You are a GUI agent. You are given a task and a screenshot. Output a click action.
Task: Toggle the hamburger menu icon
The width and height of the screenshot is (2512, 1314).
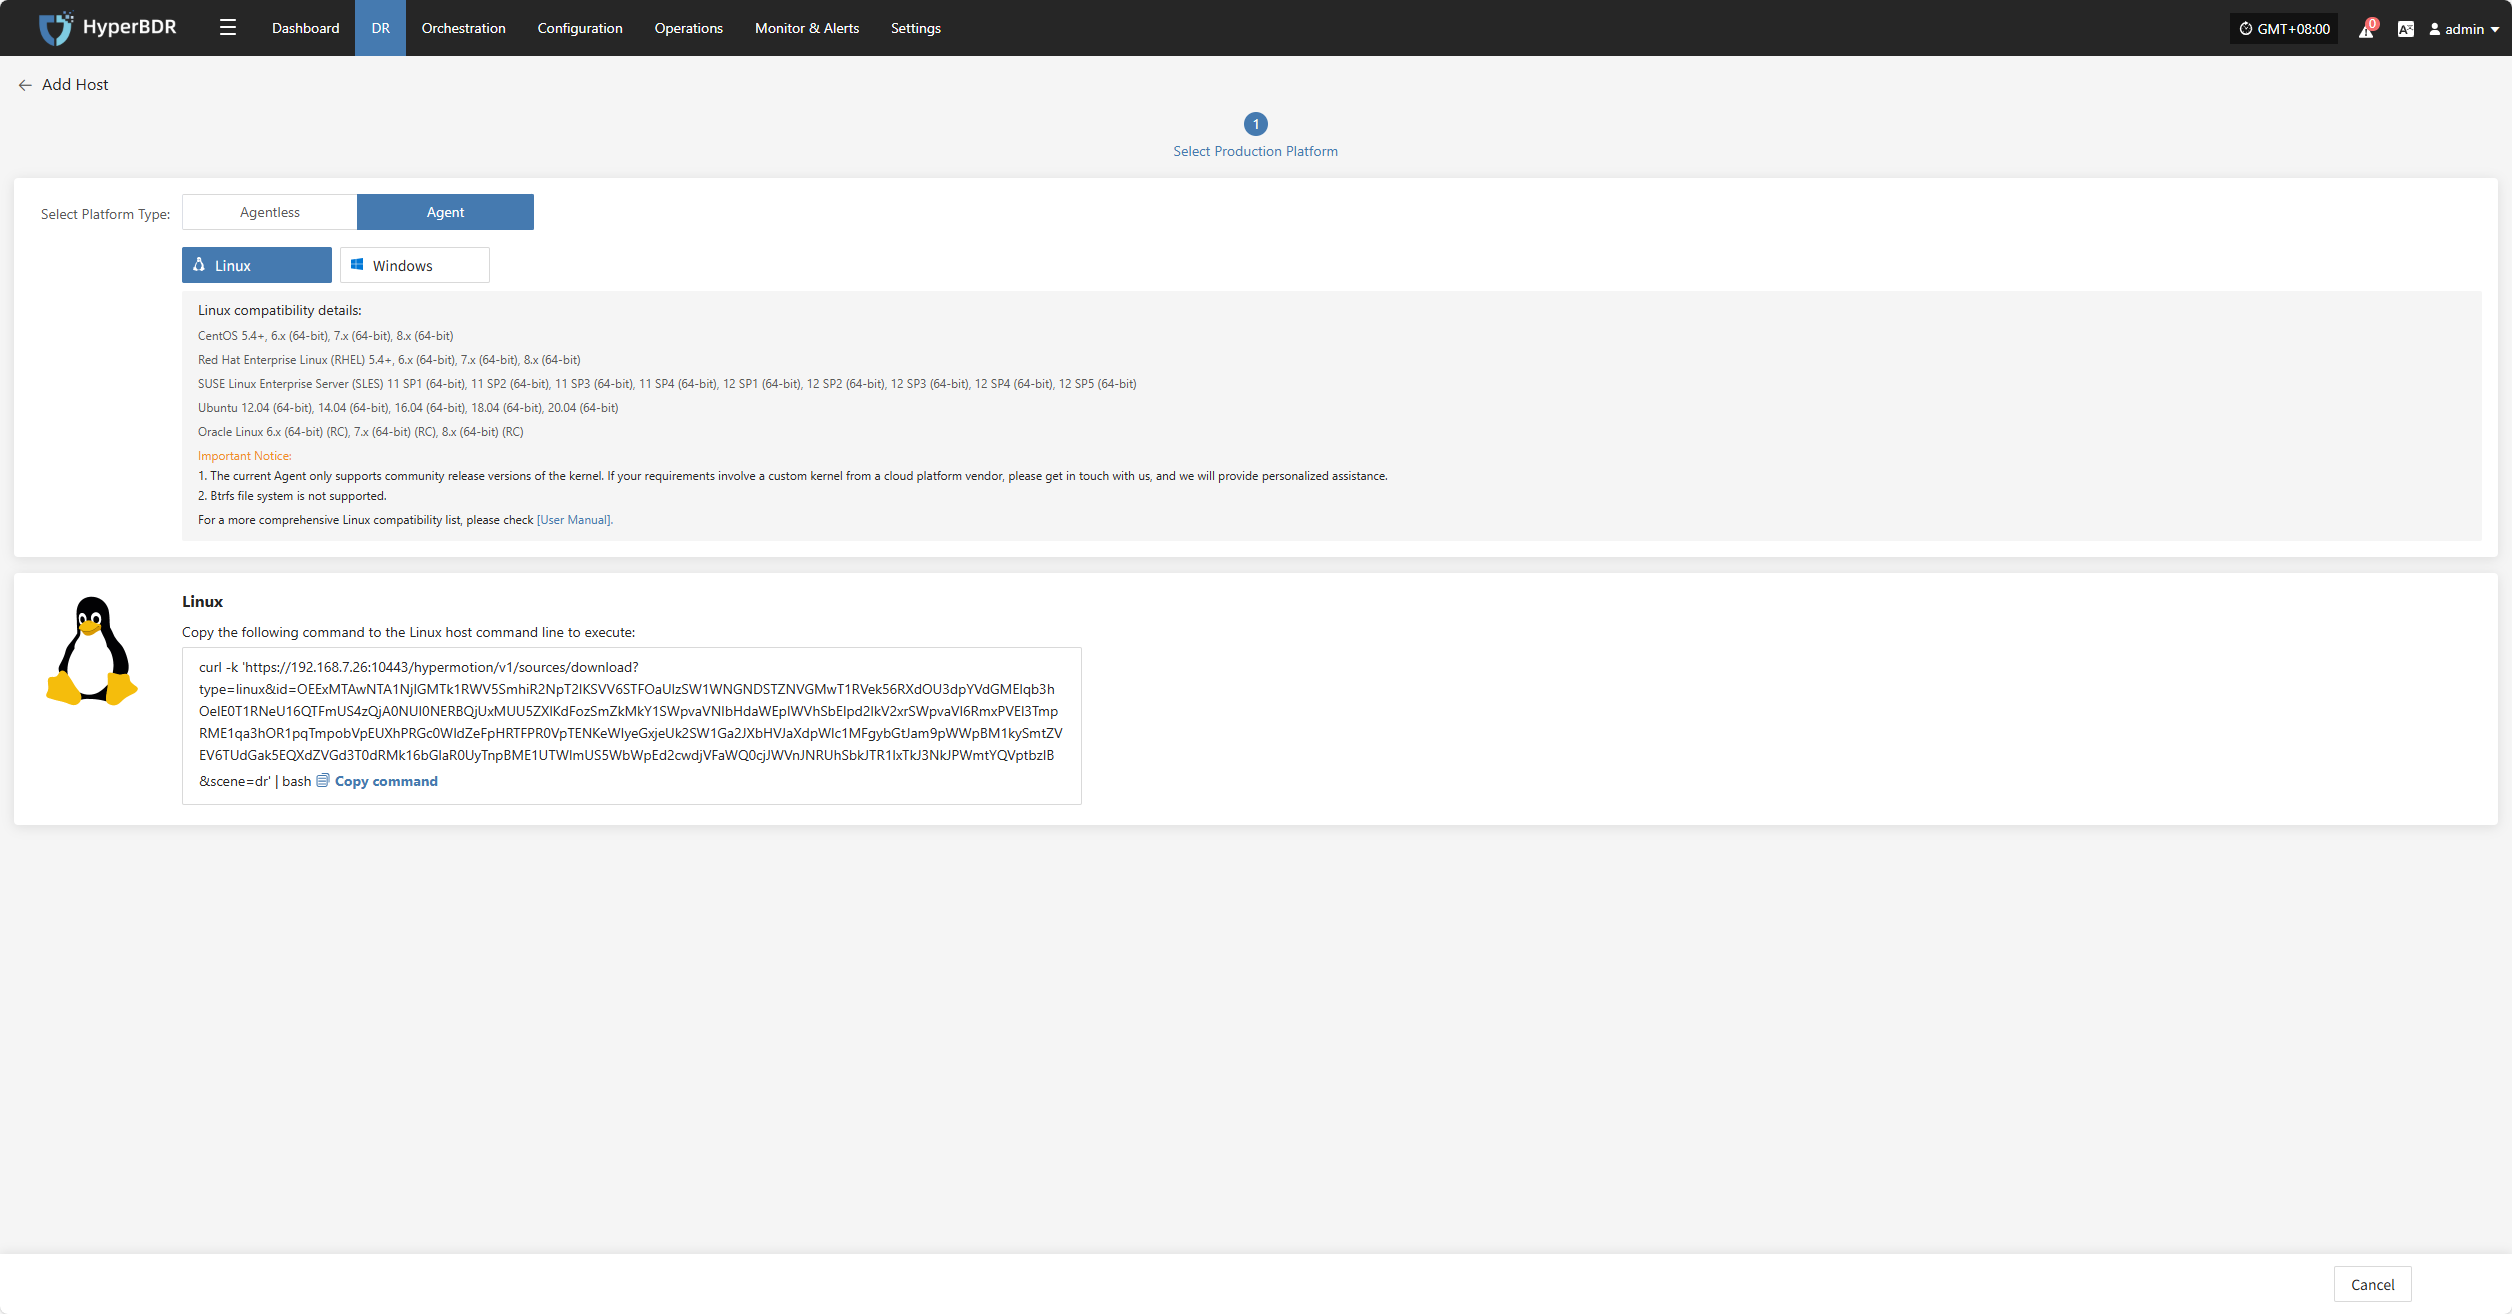[228, 28]
